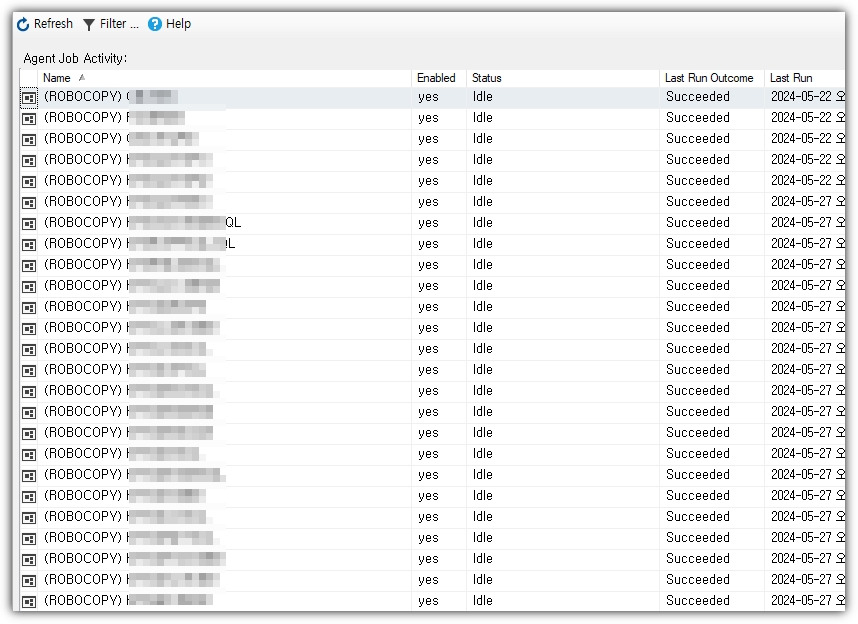The image size is (858, 624).
Task: Click 'yes' in the highlighted selected row
Action: (428, 97)
